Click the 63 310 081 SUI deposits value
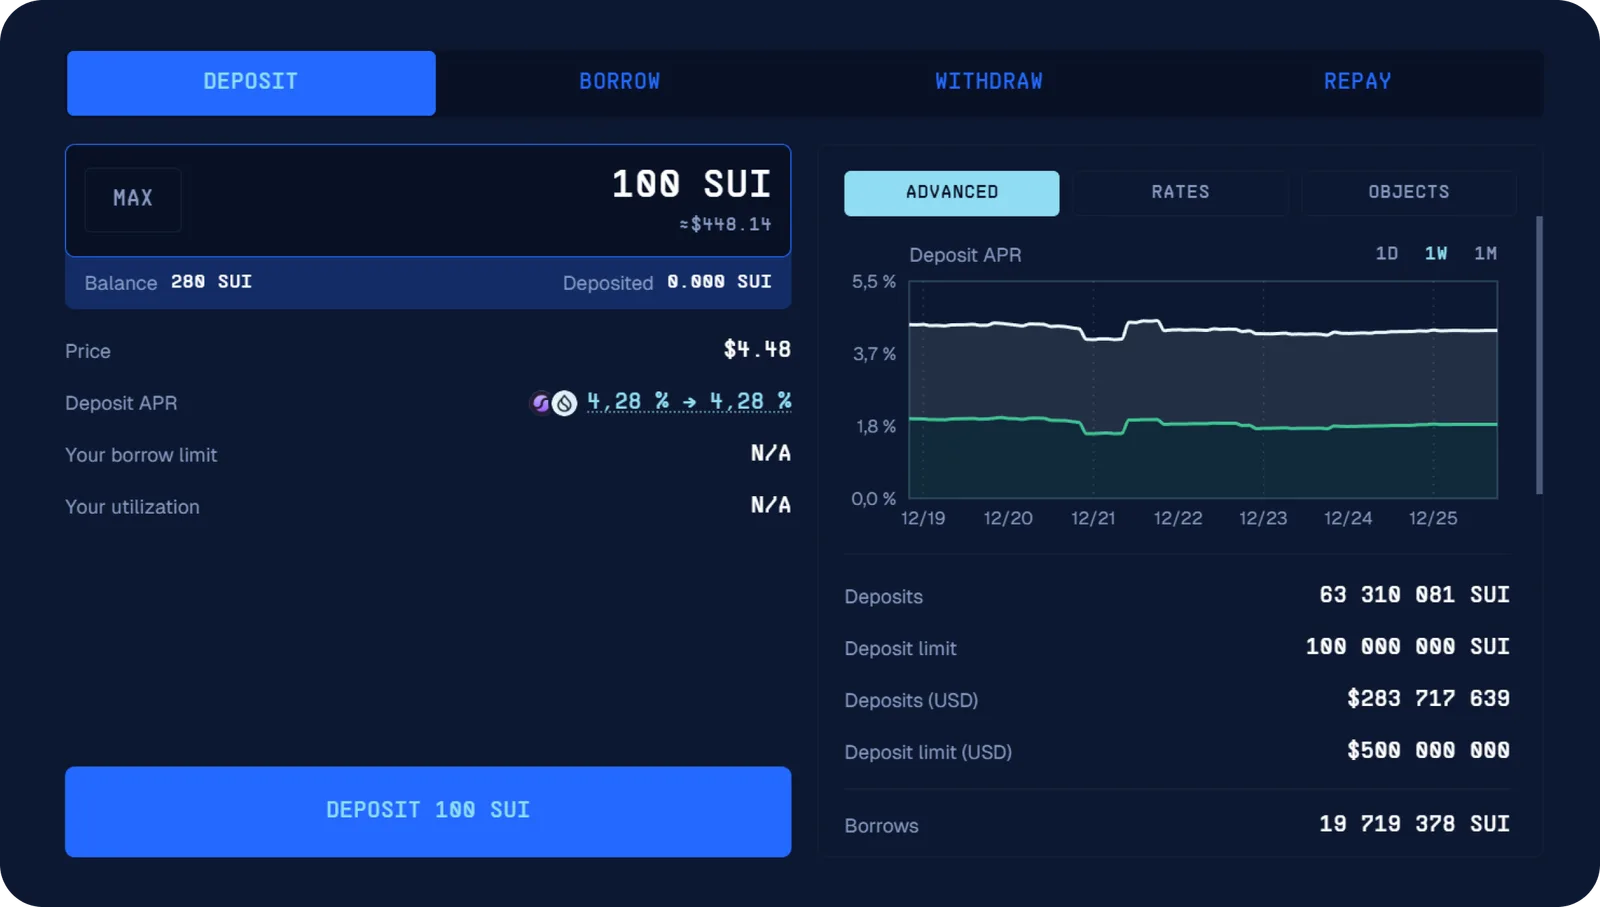 pos(1414,595)
